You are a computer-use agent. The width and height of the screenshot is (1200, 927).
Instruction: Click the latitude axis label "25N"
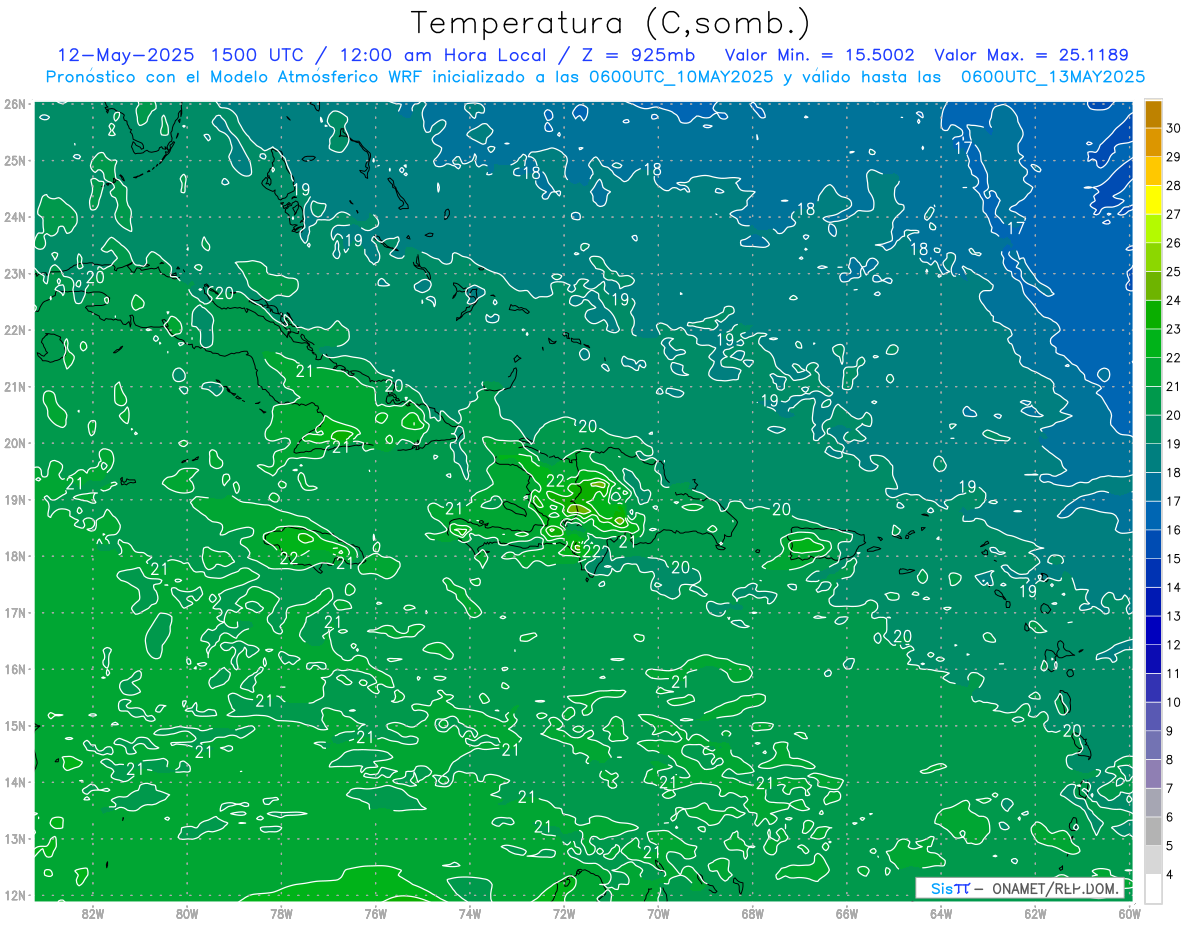(x=14, y=160)
